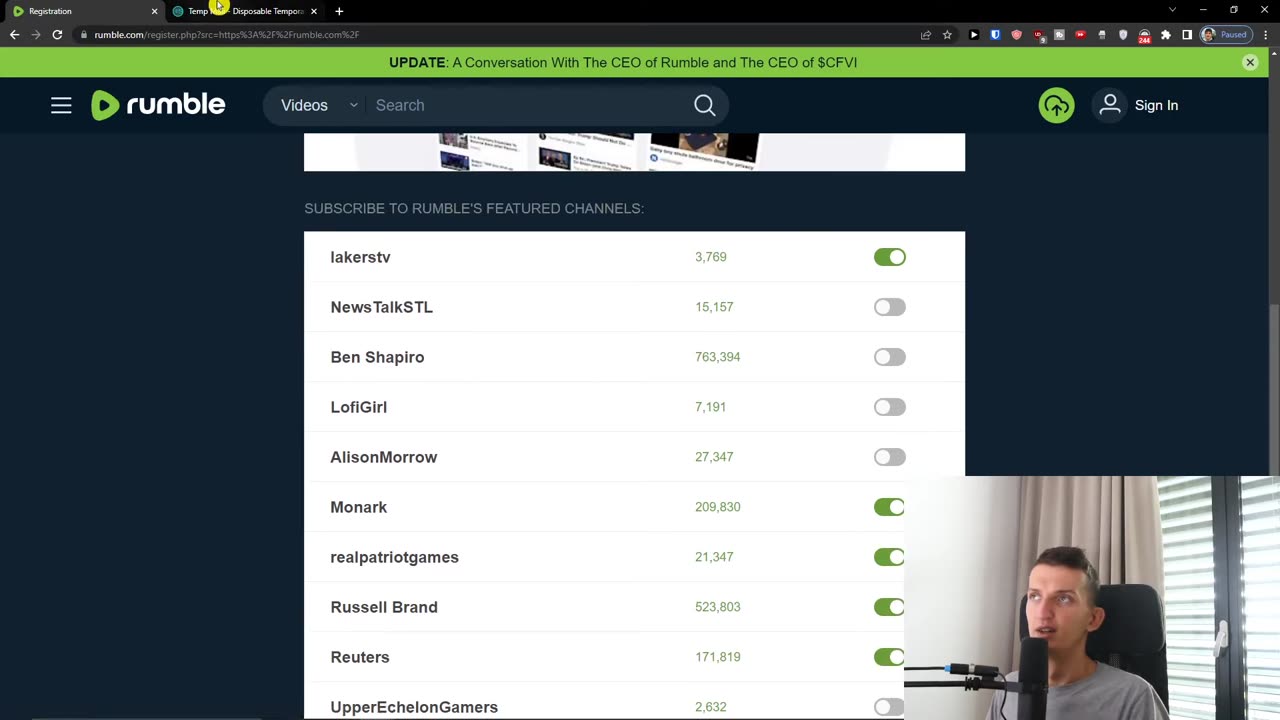The height and width of the screenshot is (720, 1280).
Task: Close the Temp Mail tab
Action: [314, 11]
